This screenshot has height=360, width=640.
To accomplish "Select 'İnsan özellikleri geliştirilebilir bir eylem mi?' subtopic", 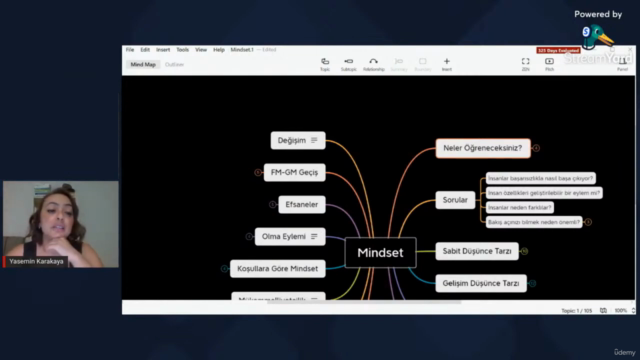I will (x=544, y=193).
